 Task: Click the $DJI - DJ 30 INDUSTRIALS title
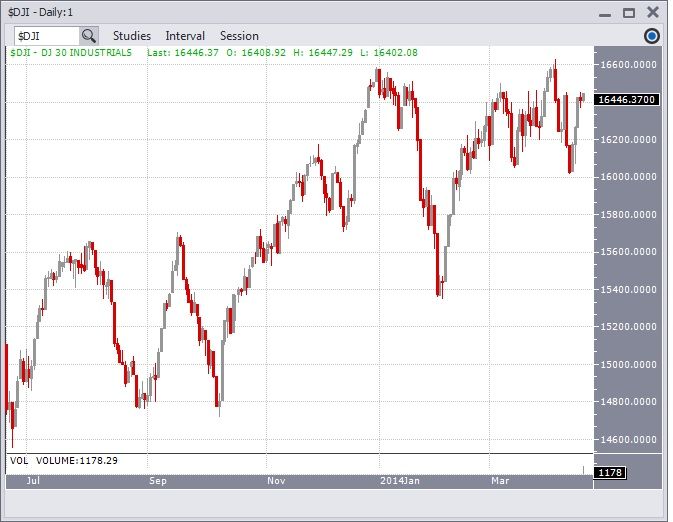click(x=71, y=53)
